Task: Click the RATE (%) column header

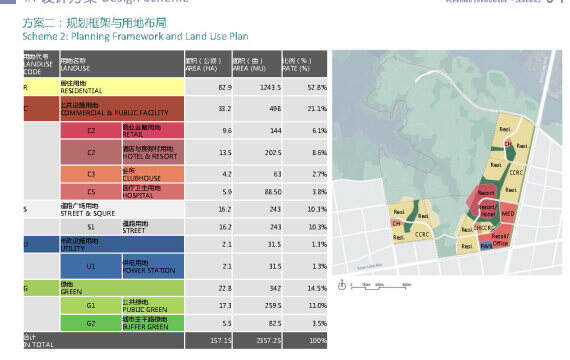Action: point(305,64)
